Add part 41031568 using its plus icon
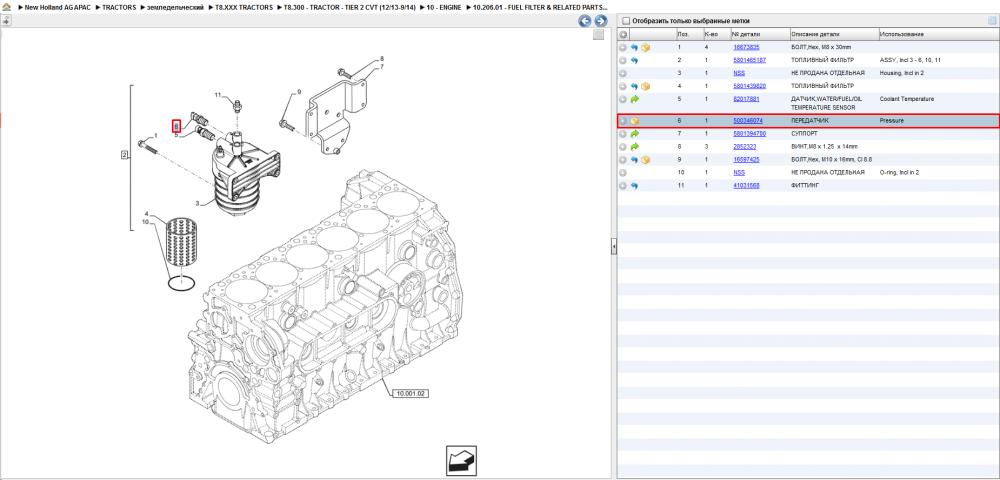The image size is (1000, 480). click(623, 185)
